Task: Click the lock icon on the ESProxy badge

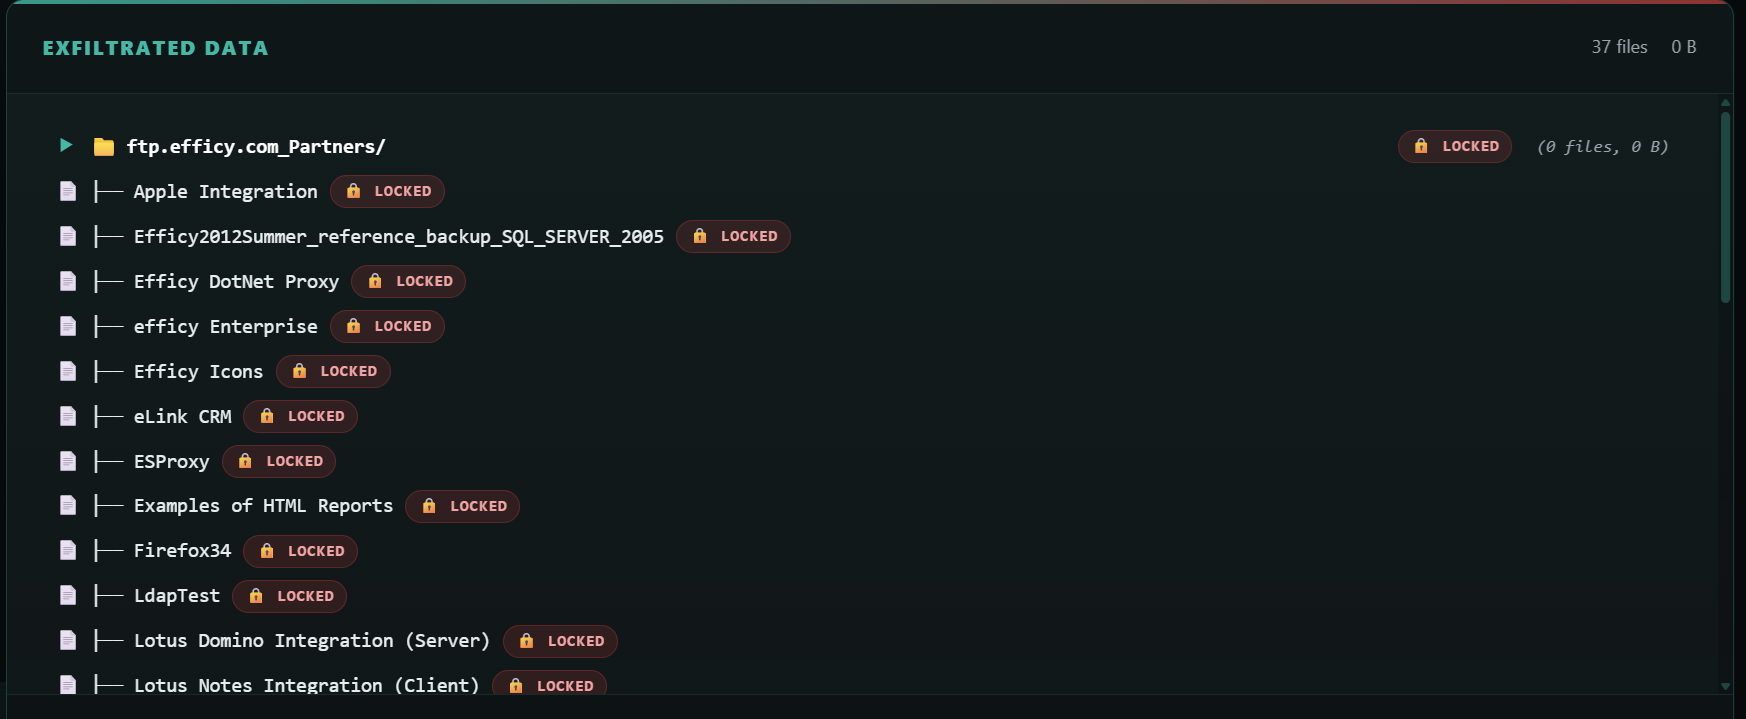Action: pyautogui.click(x=245, y=461)
